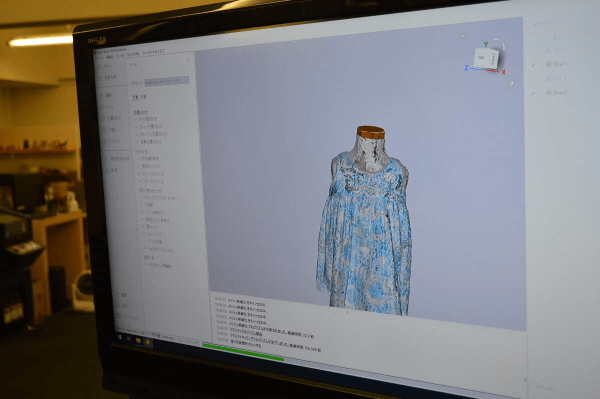Select the dimmed object listed between Eva 1 and Eva 2
Screen dimensions: 600x399
click(x=556, y=78)
